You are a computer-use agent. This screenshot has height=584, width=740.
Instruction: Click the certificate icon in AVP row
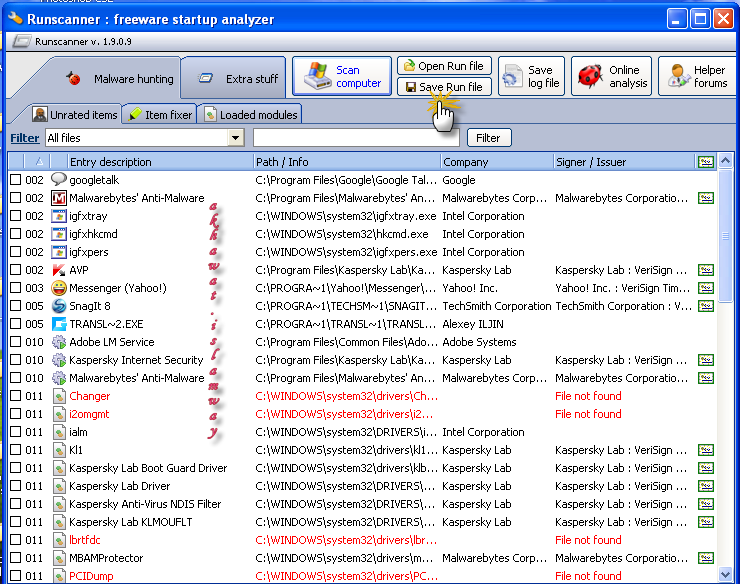pyautogui.click(x=706, y=270)
